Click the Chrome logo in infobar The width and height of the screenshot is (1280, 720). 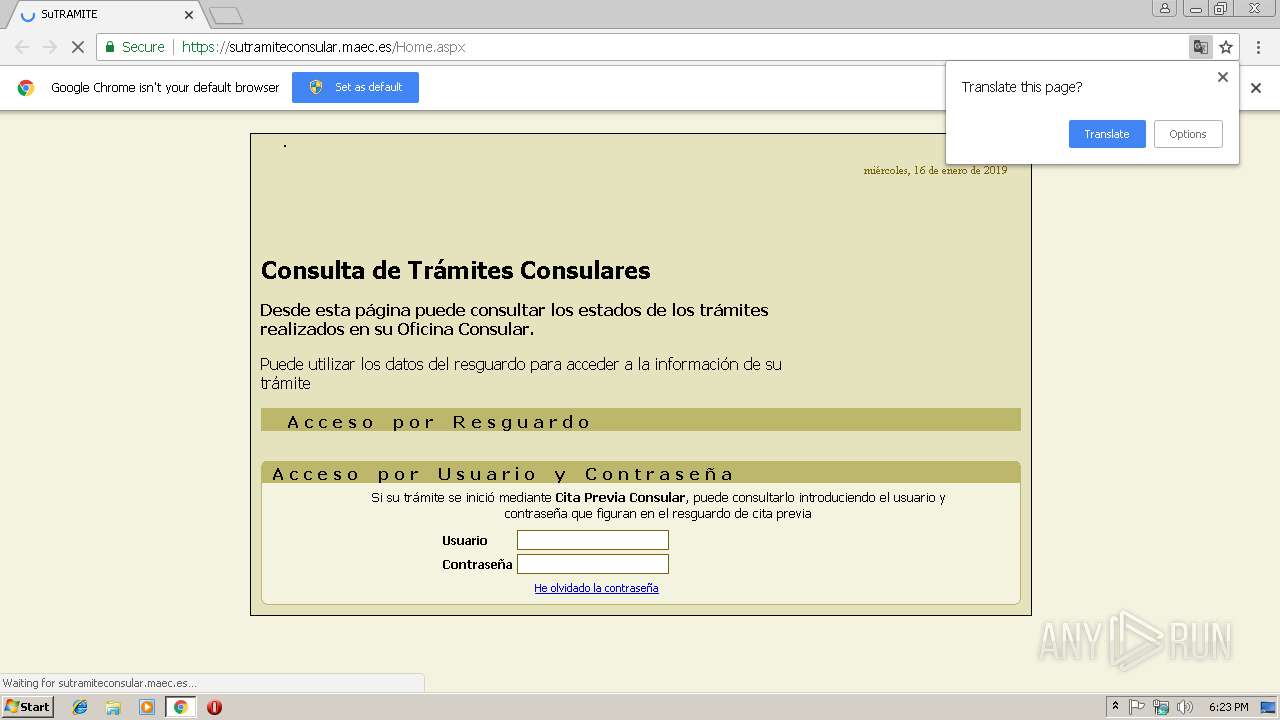[26, 88]
